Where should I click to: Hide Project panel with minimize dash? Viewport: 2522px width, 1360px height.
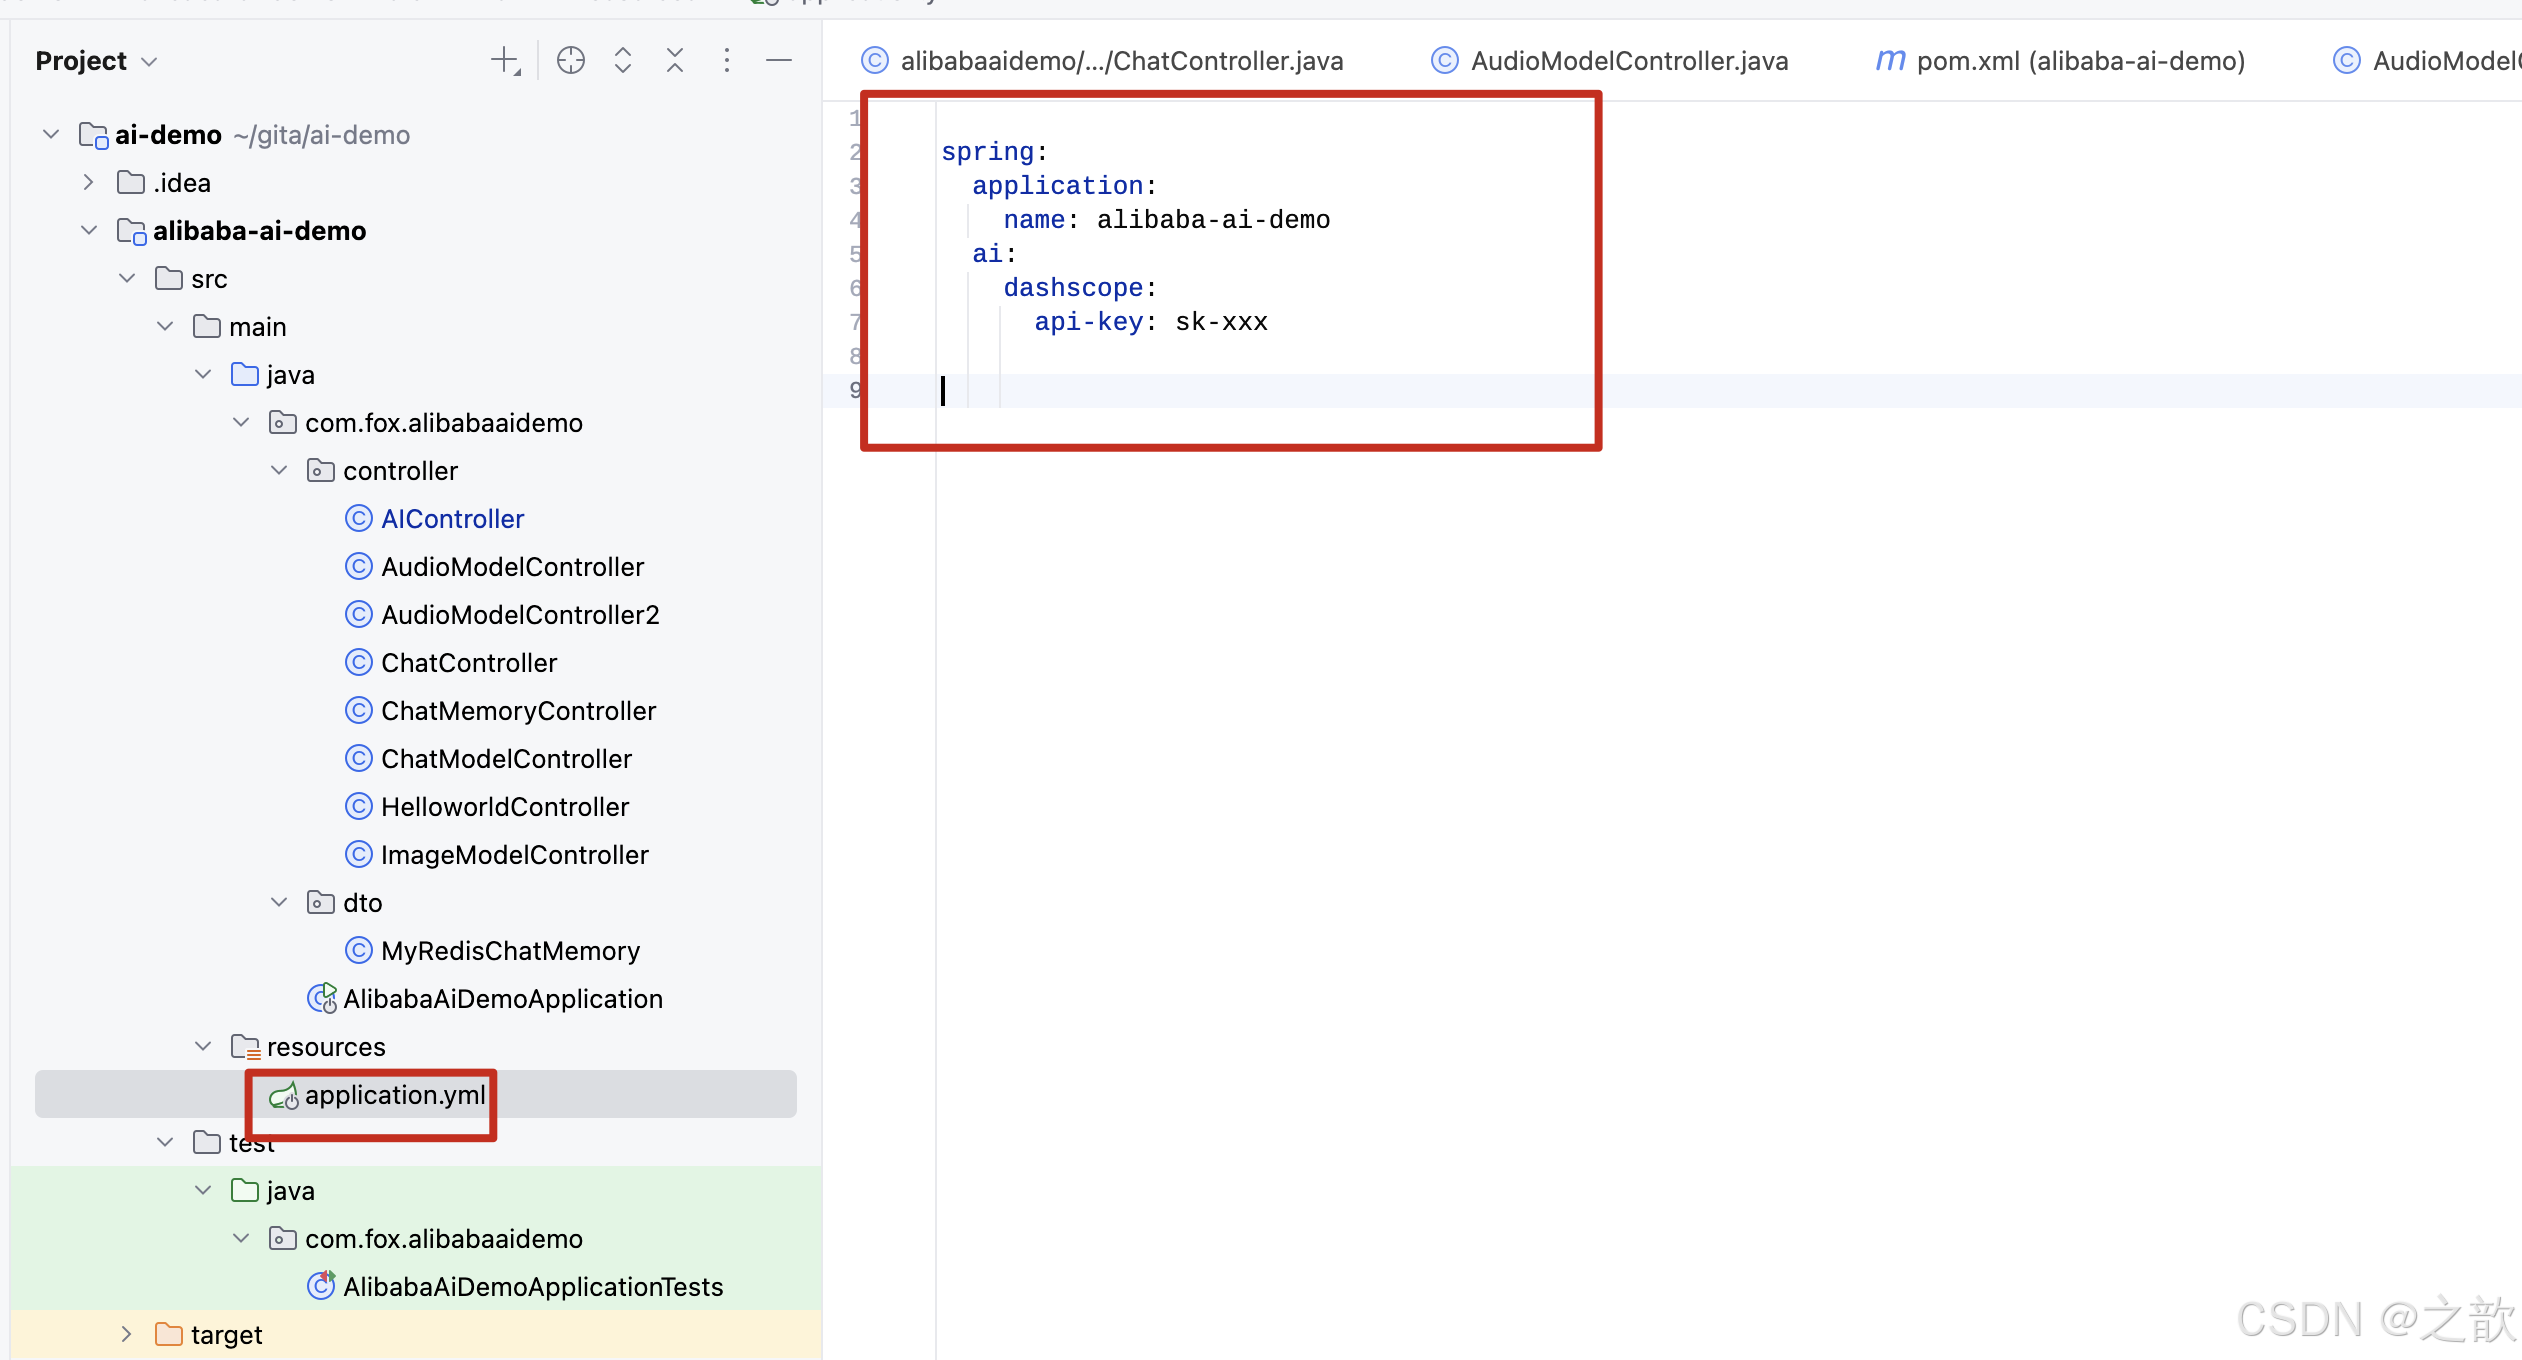coord(779,61)
